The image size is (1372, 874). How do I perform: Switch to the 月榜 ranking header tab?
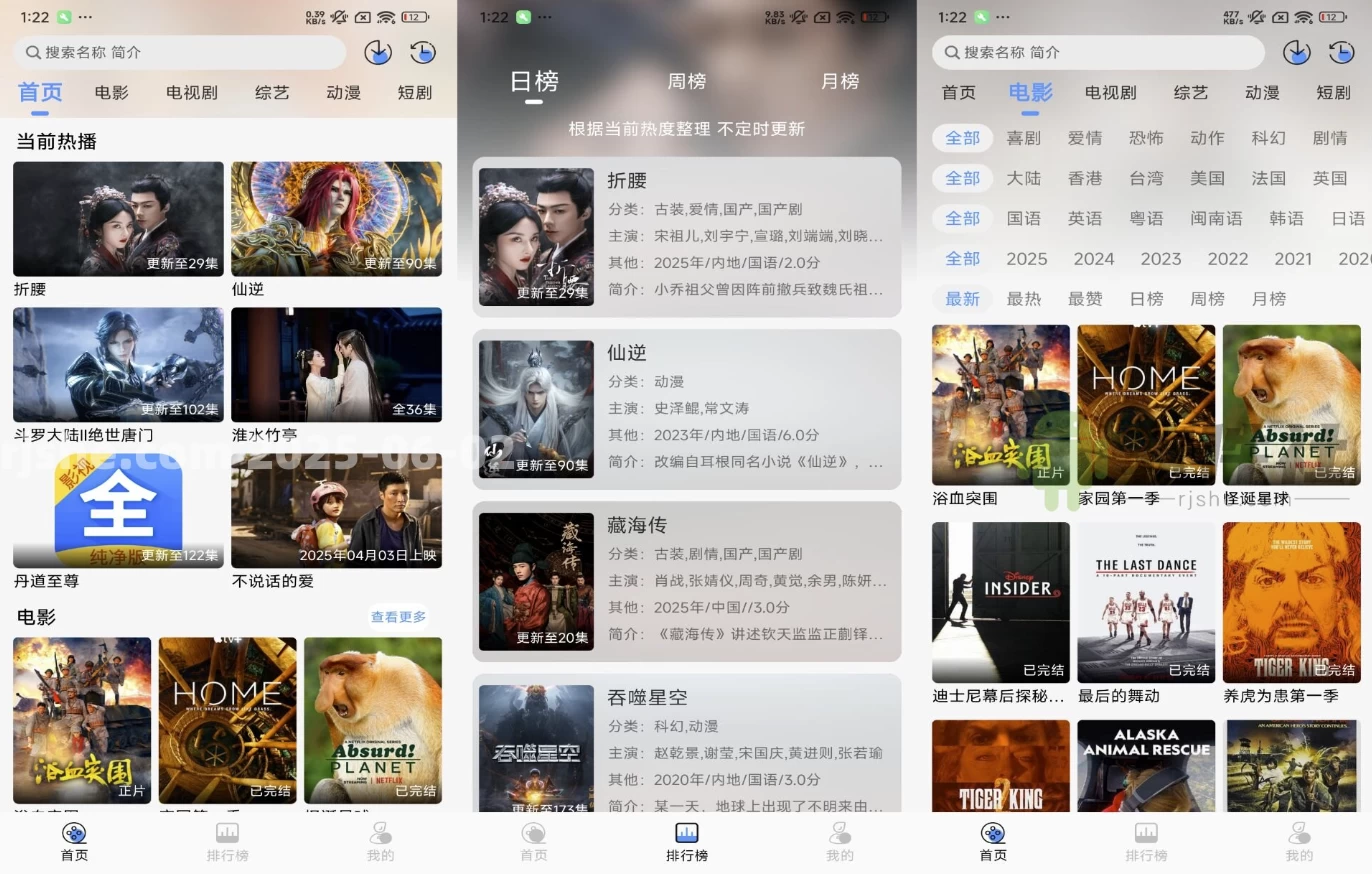840,81
